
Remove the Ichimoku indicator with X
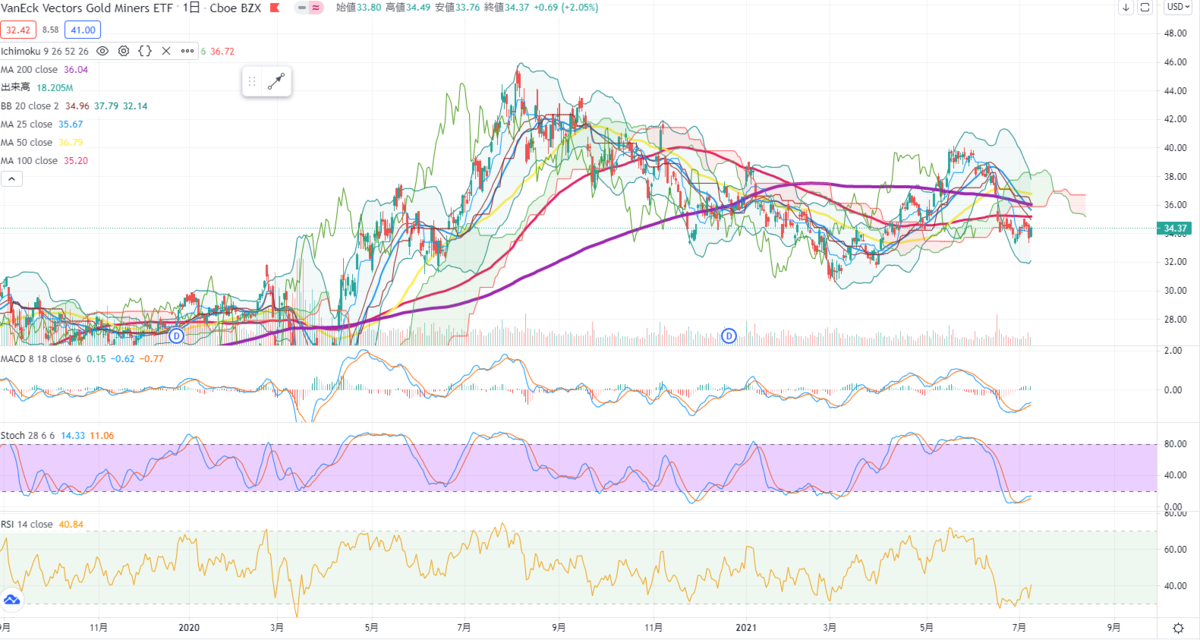(166, 51)
